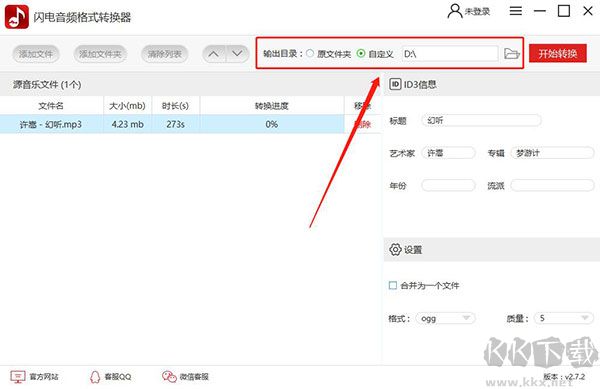Image resolution: width=600 pixels, height=389 pixels.
Task: Click the QQ customer service penguin icon
Action: pyautogui.click(x=95, y=377)
